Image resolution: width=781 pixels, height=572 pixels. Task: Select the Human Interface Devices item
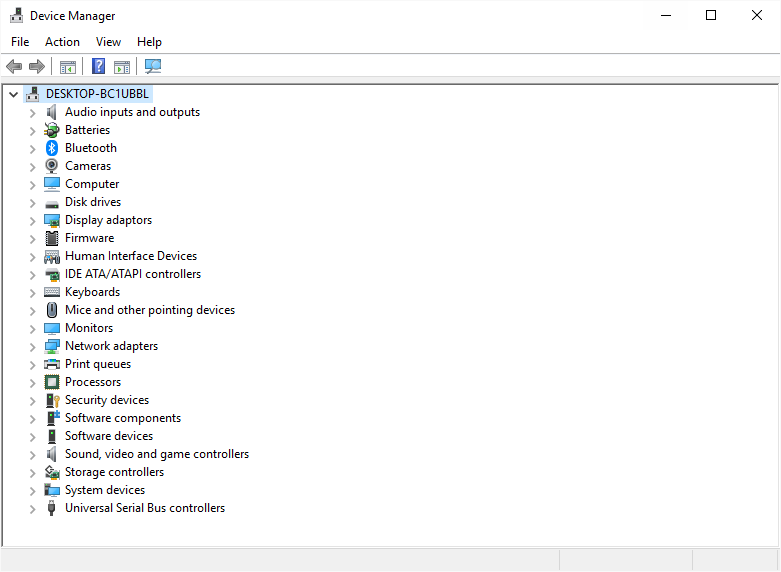pos(130,256)
